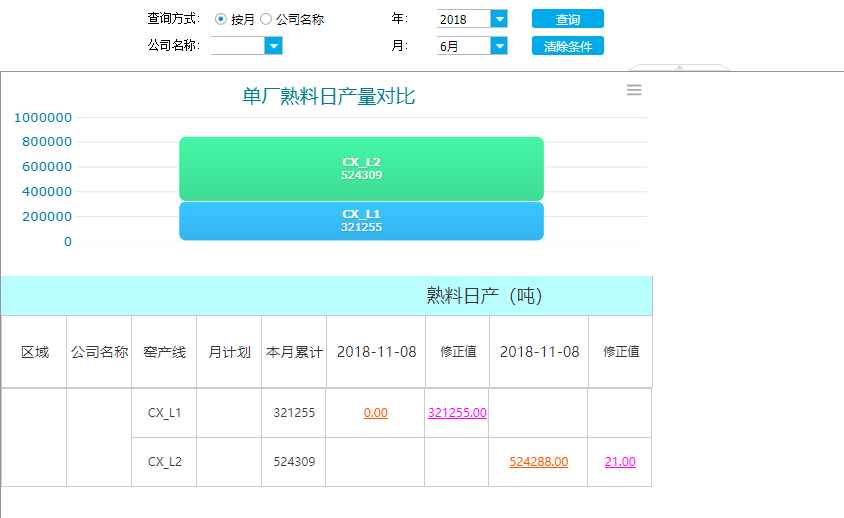Select the 公司名称 radio button
This screenshot has height=518, width=844.
(266, 19)
